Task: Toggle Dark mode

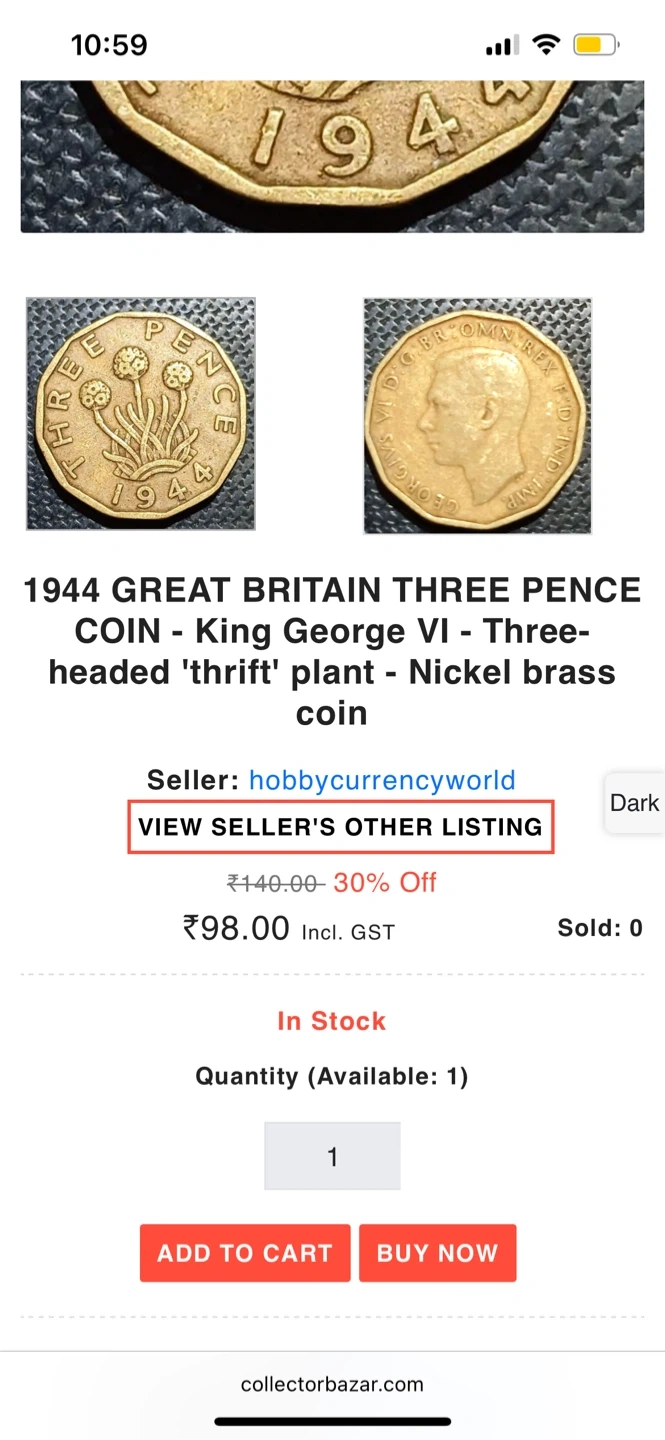Action: coord(635,803)
